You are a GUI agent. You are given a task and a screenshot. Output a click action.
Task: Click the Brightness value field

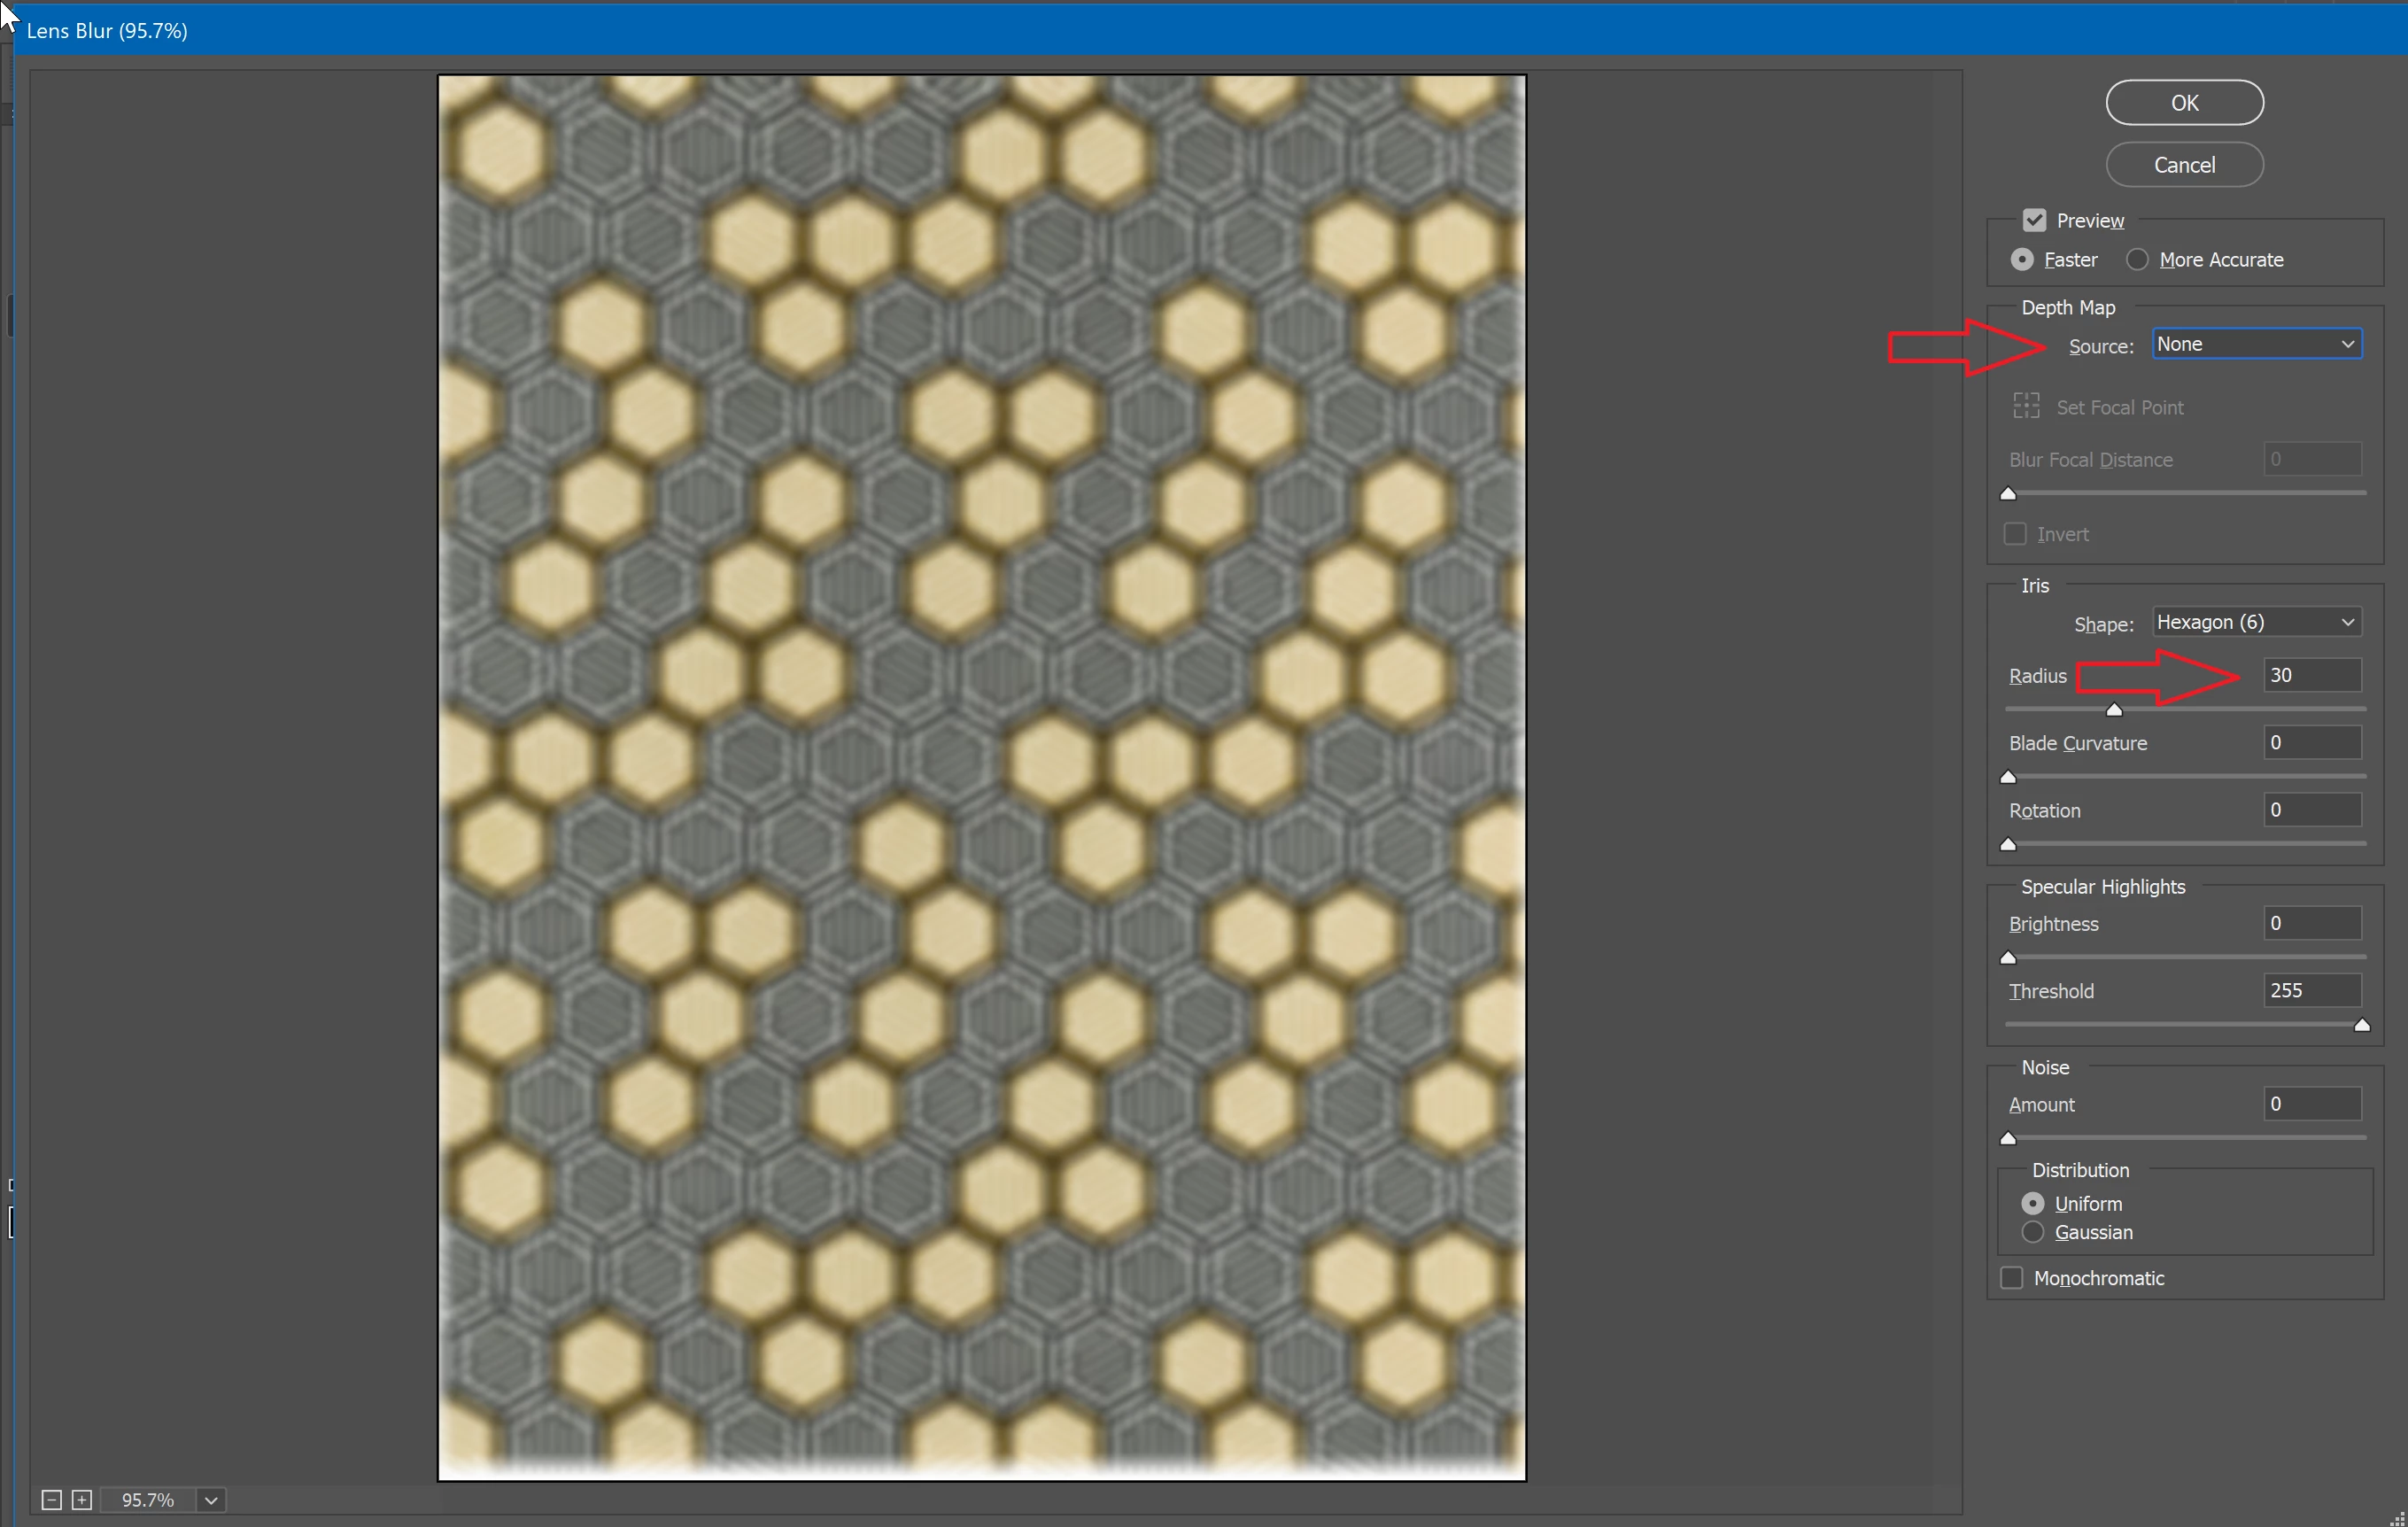(2312, 923)
